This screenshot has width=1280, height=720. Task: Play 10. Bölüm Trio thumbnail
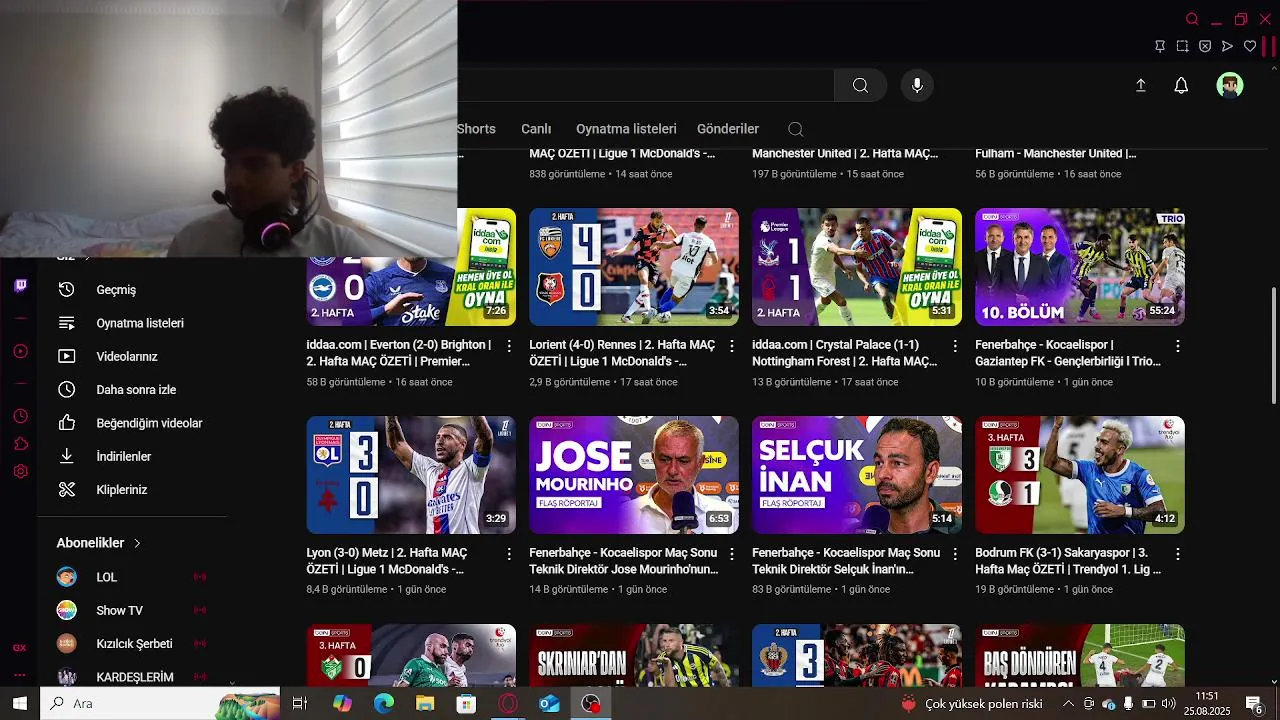[x=1080, y=267]
